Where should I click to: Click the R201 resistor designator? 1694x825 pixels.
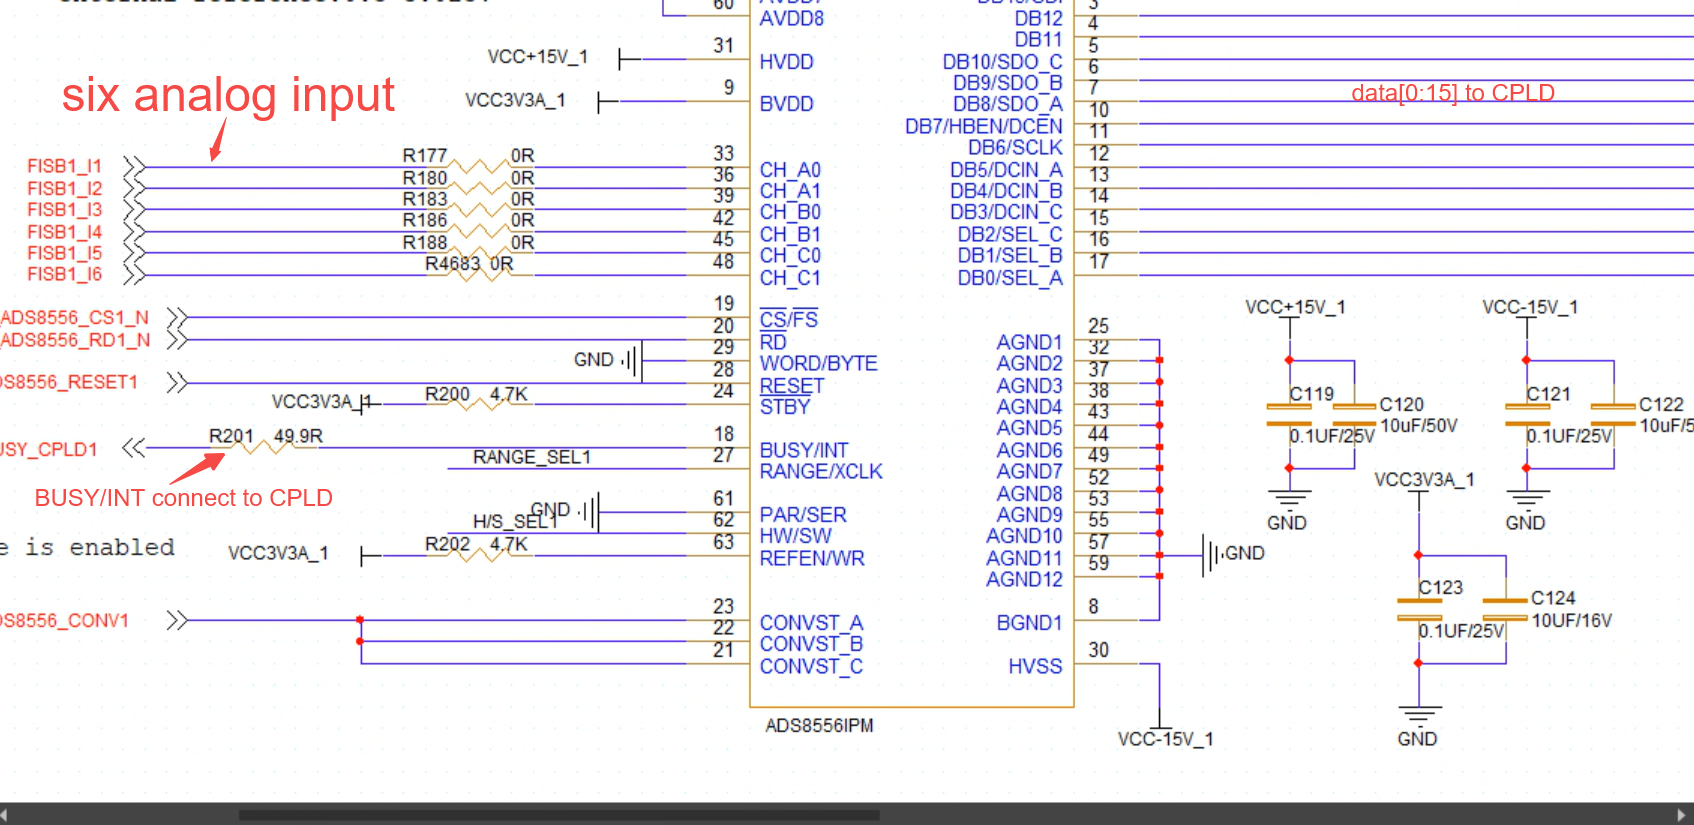click(x=231, y=436)
